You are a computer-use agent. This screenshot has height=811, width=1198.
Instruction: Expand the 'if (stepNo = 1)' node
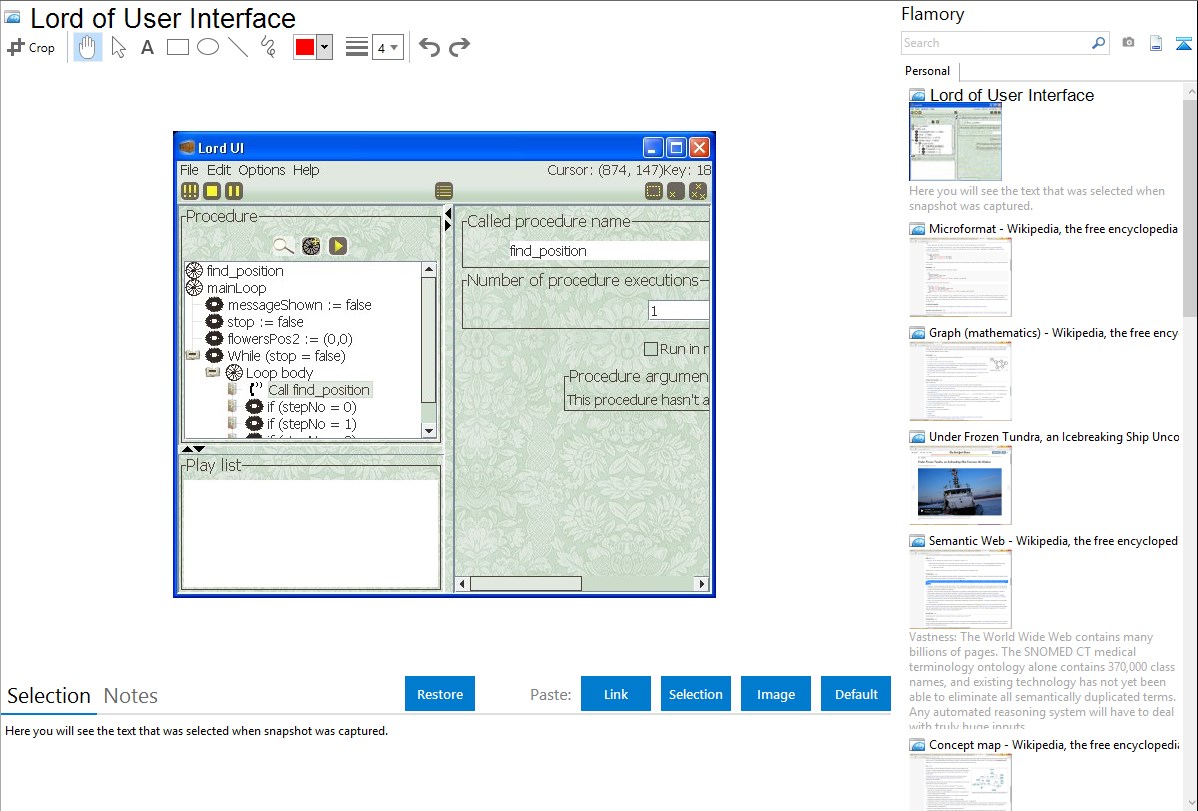(232, 423)
